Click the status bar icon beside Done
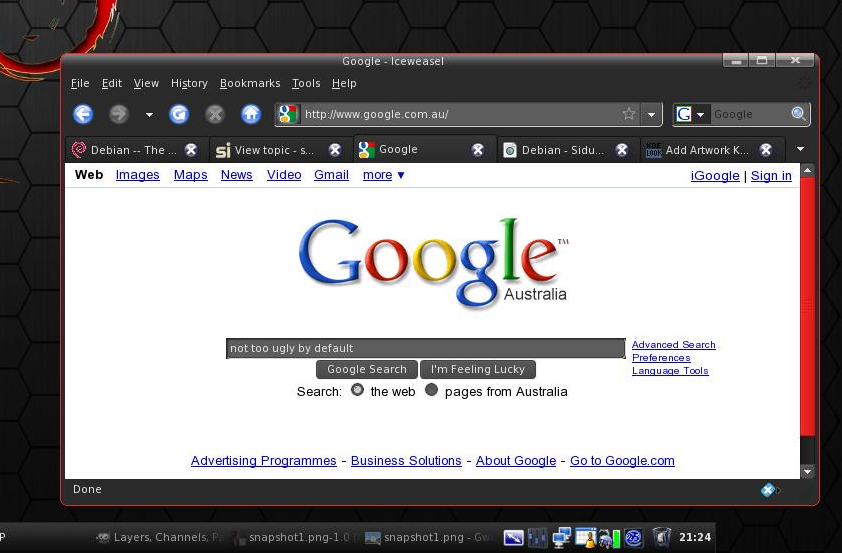 pos(770,489)
